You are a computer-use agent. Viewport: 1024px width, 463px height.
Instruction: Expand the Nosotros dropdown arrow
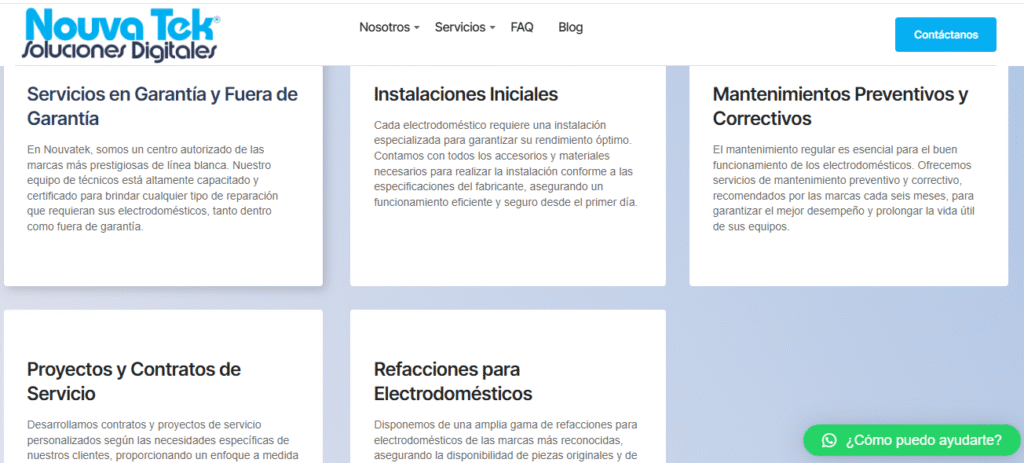417,28
